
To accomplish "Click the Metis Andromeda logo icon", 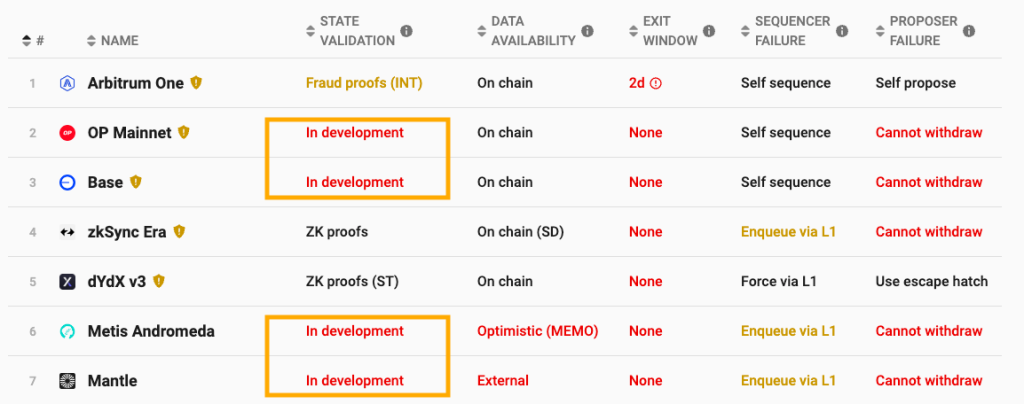I will [67, 331].
